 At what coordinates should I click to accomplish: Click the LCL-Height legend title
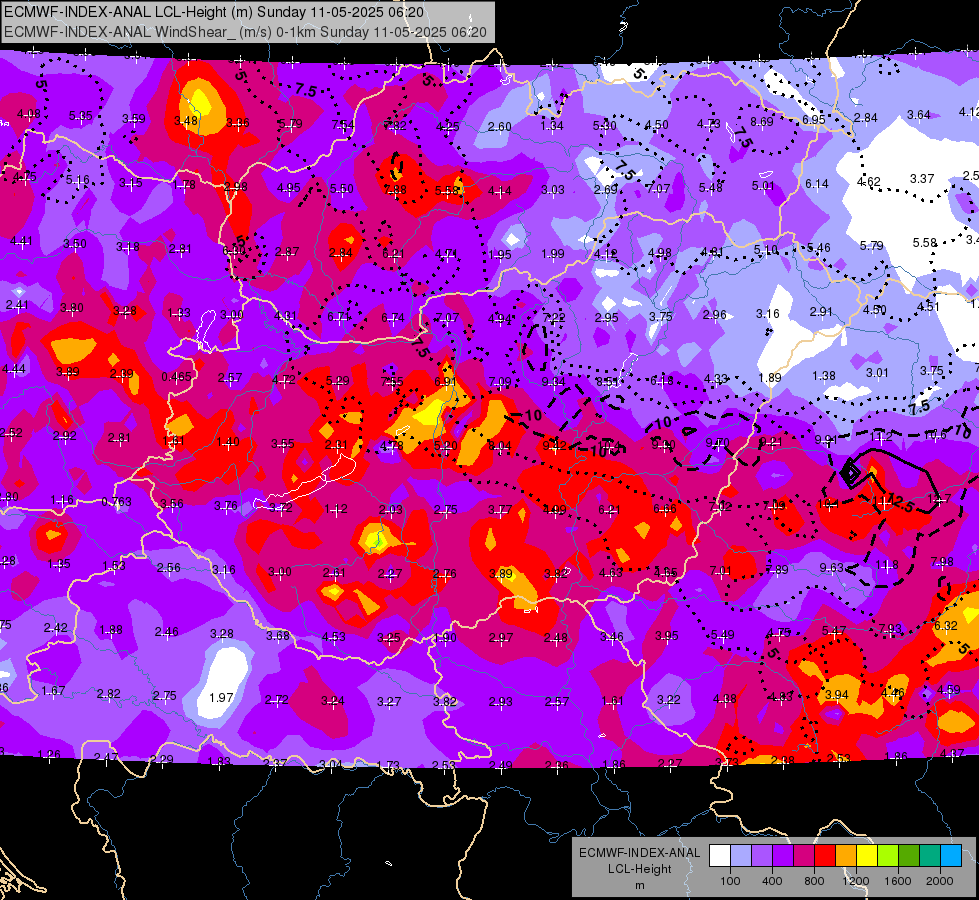tap(639, 869)
